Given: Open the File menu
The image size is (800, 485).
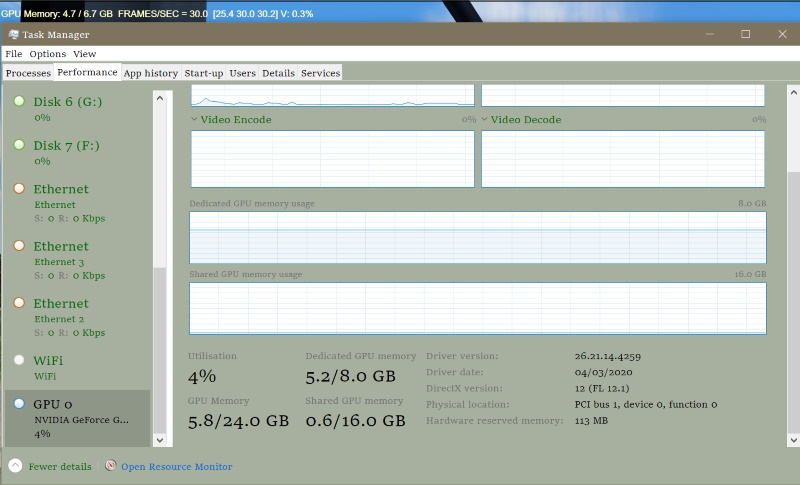Looking at the screenshot, I should click(14, 54).
